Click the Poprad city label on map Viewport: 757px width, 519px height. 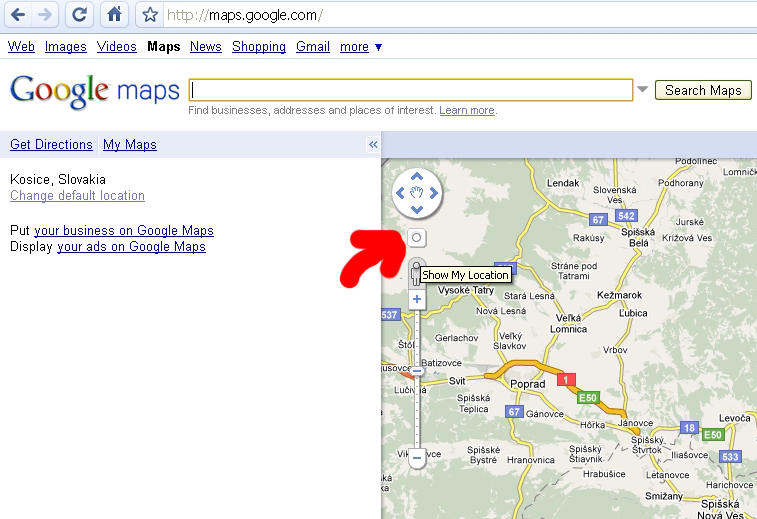pyautogui.click(x=527, y=384)
